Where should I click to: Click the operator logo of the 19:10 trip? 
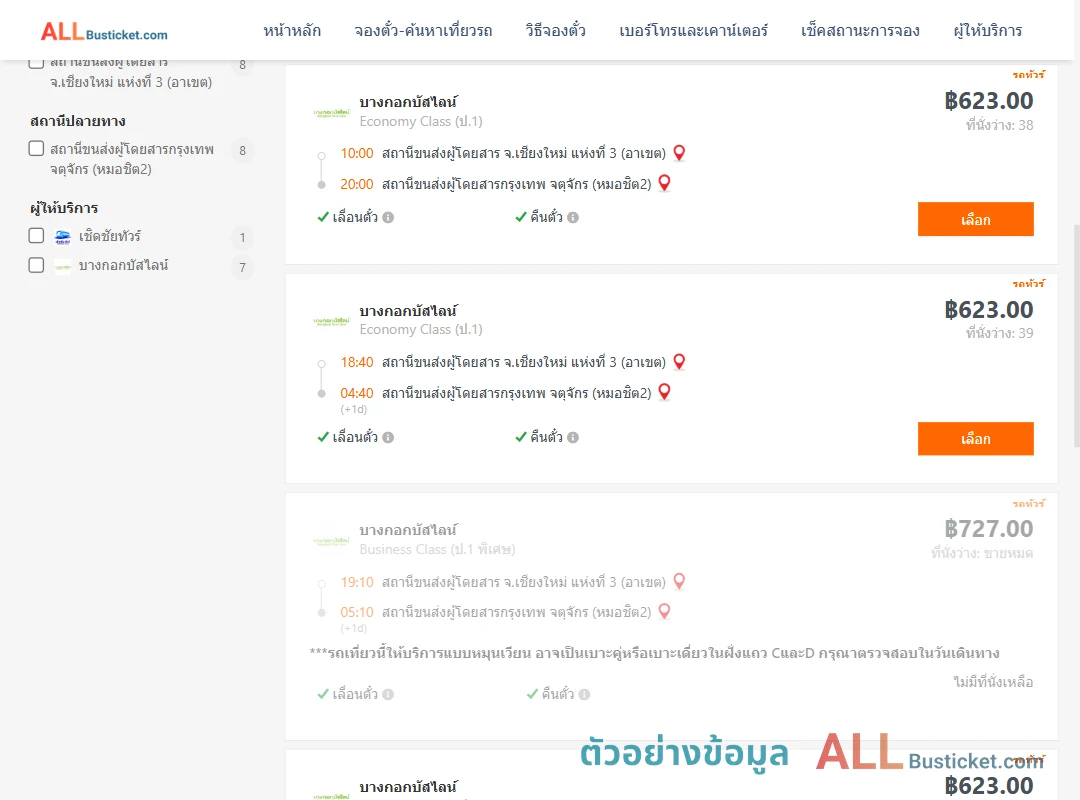point(331,541)
